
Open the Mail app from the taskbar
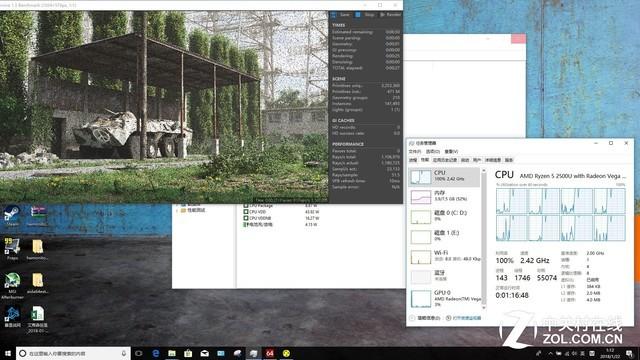click(204, 353)
